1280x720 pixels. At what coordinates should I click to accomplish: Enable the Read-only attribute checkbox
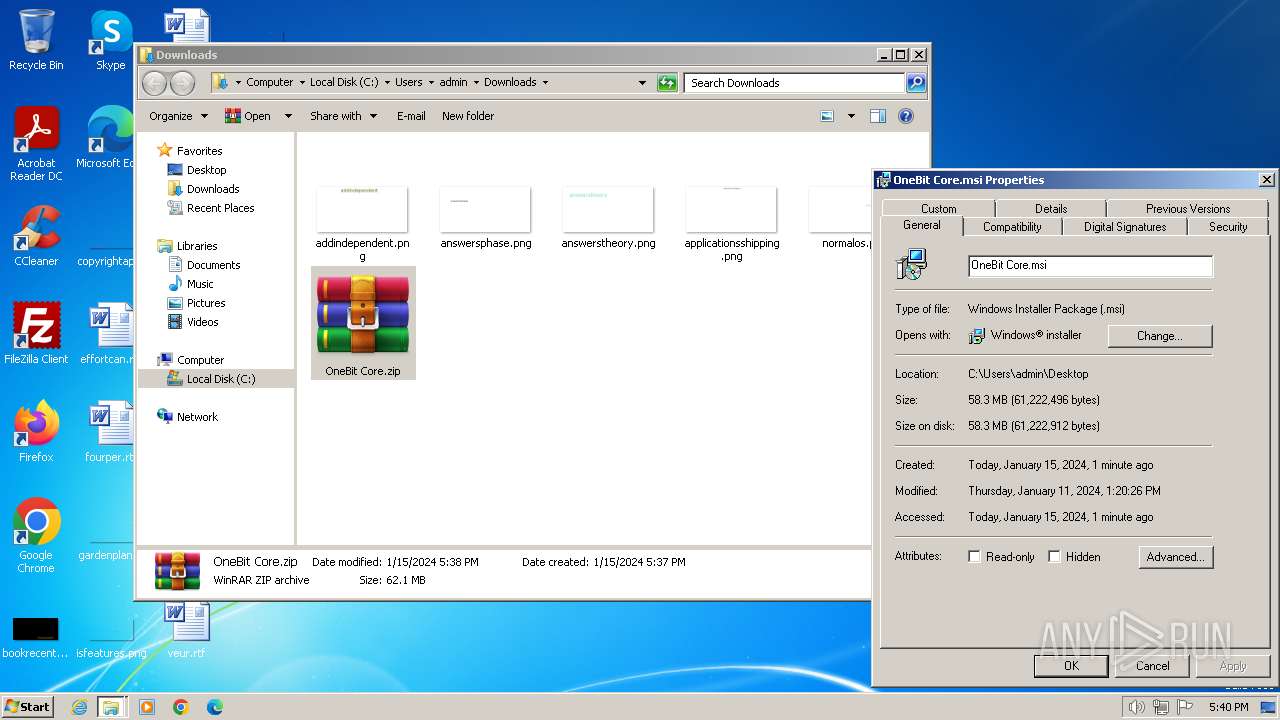tap(974, 557)
